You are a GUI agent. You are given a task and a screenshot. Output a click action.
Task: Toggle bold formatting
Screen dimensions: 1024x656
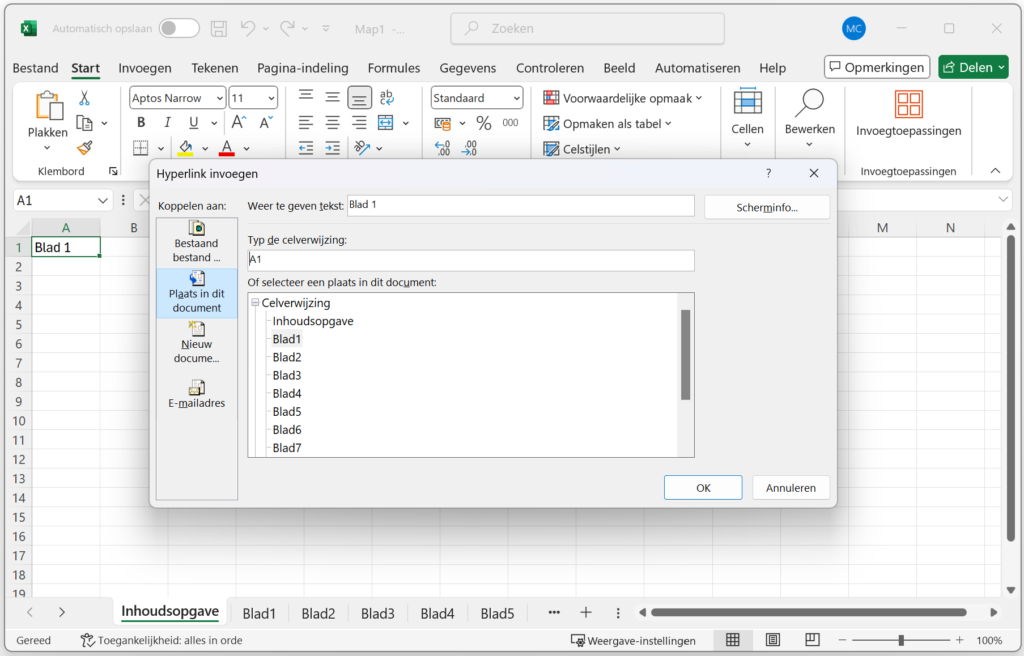coord(141,123)
